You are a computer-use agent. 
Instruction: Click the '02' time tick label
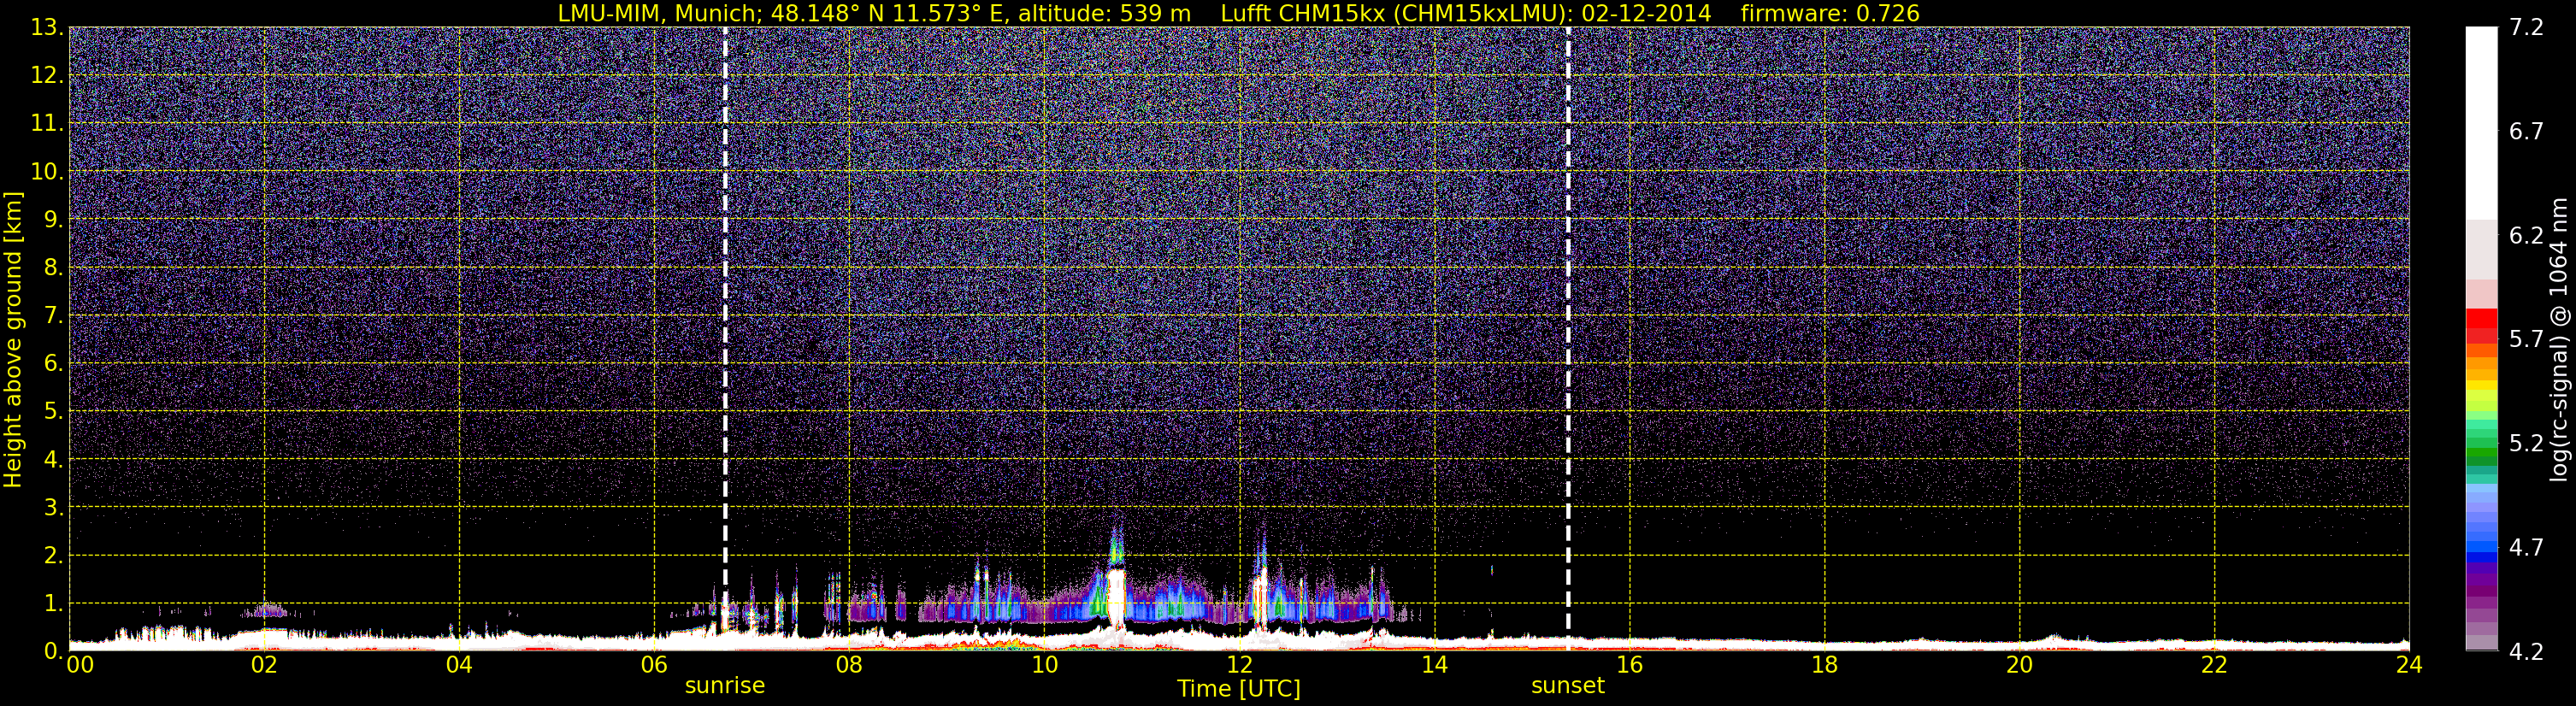point(264,665)
